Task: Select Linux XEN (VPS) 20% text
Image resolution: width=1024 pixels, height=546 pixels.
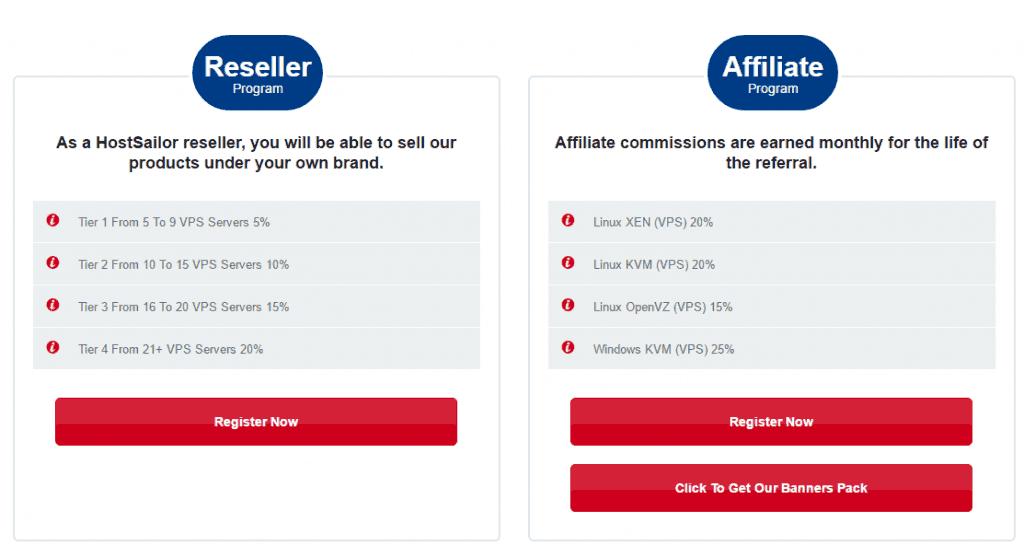Action: (653, 222)
